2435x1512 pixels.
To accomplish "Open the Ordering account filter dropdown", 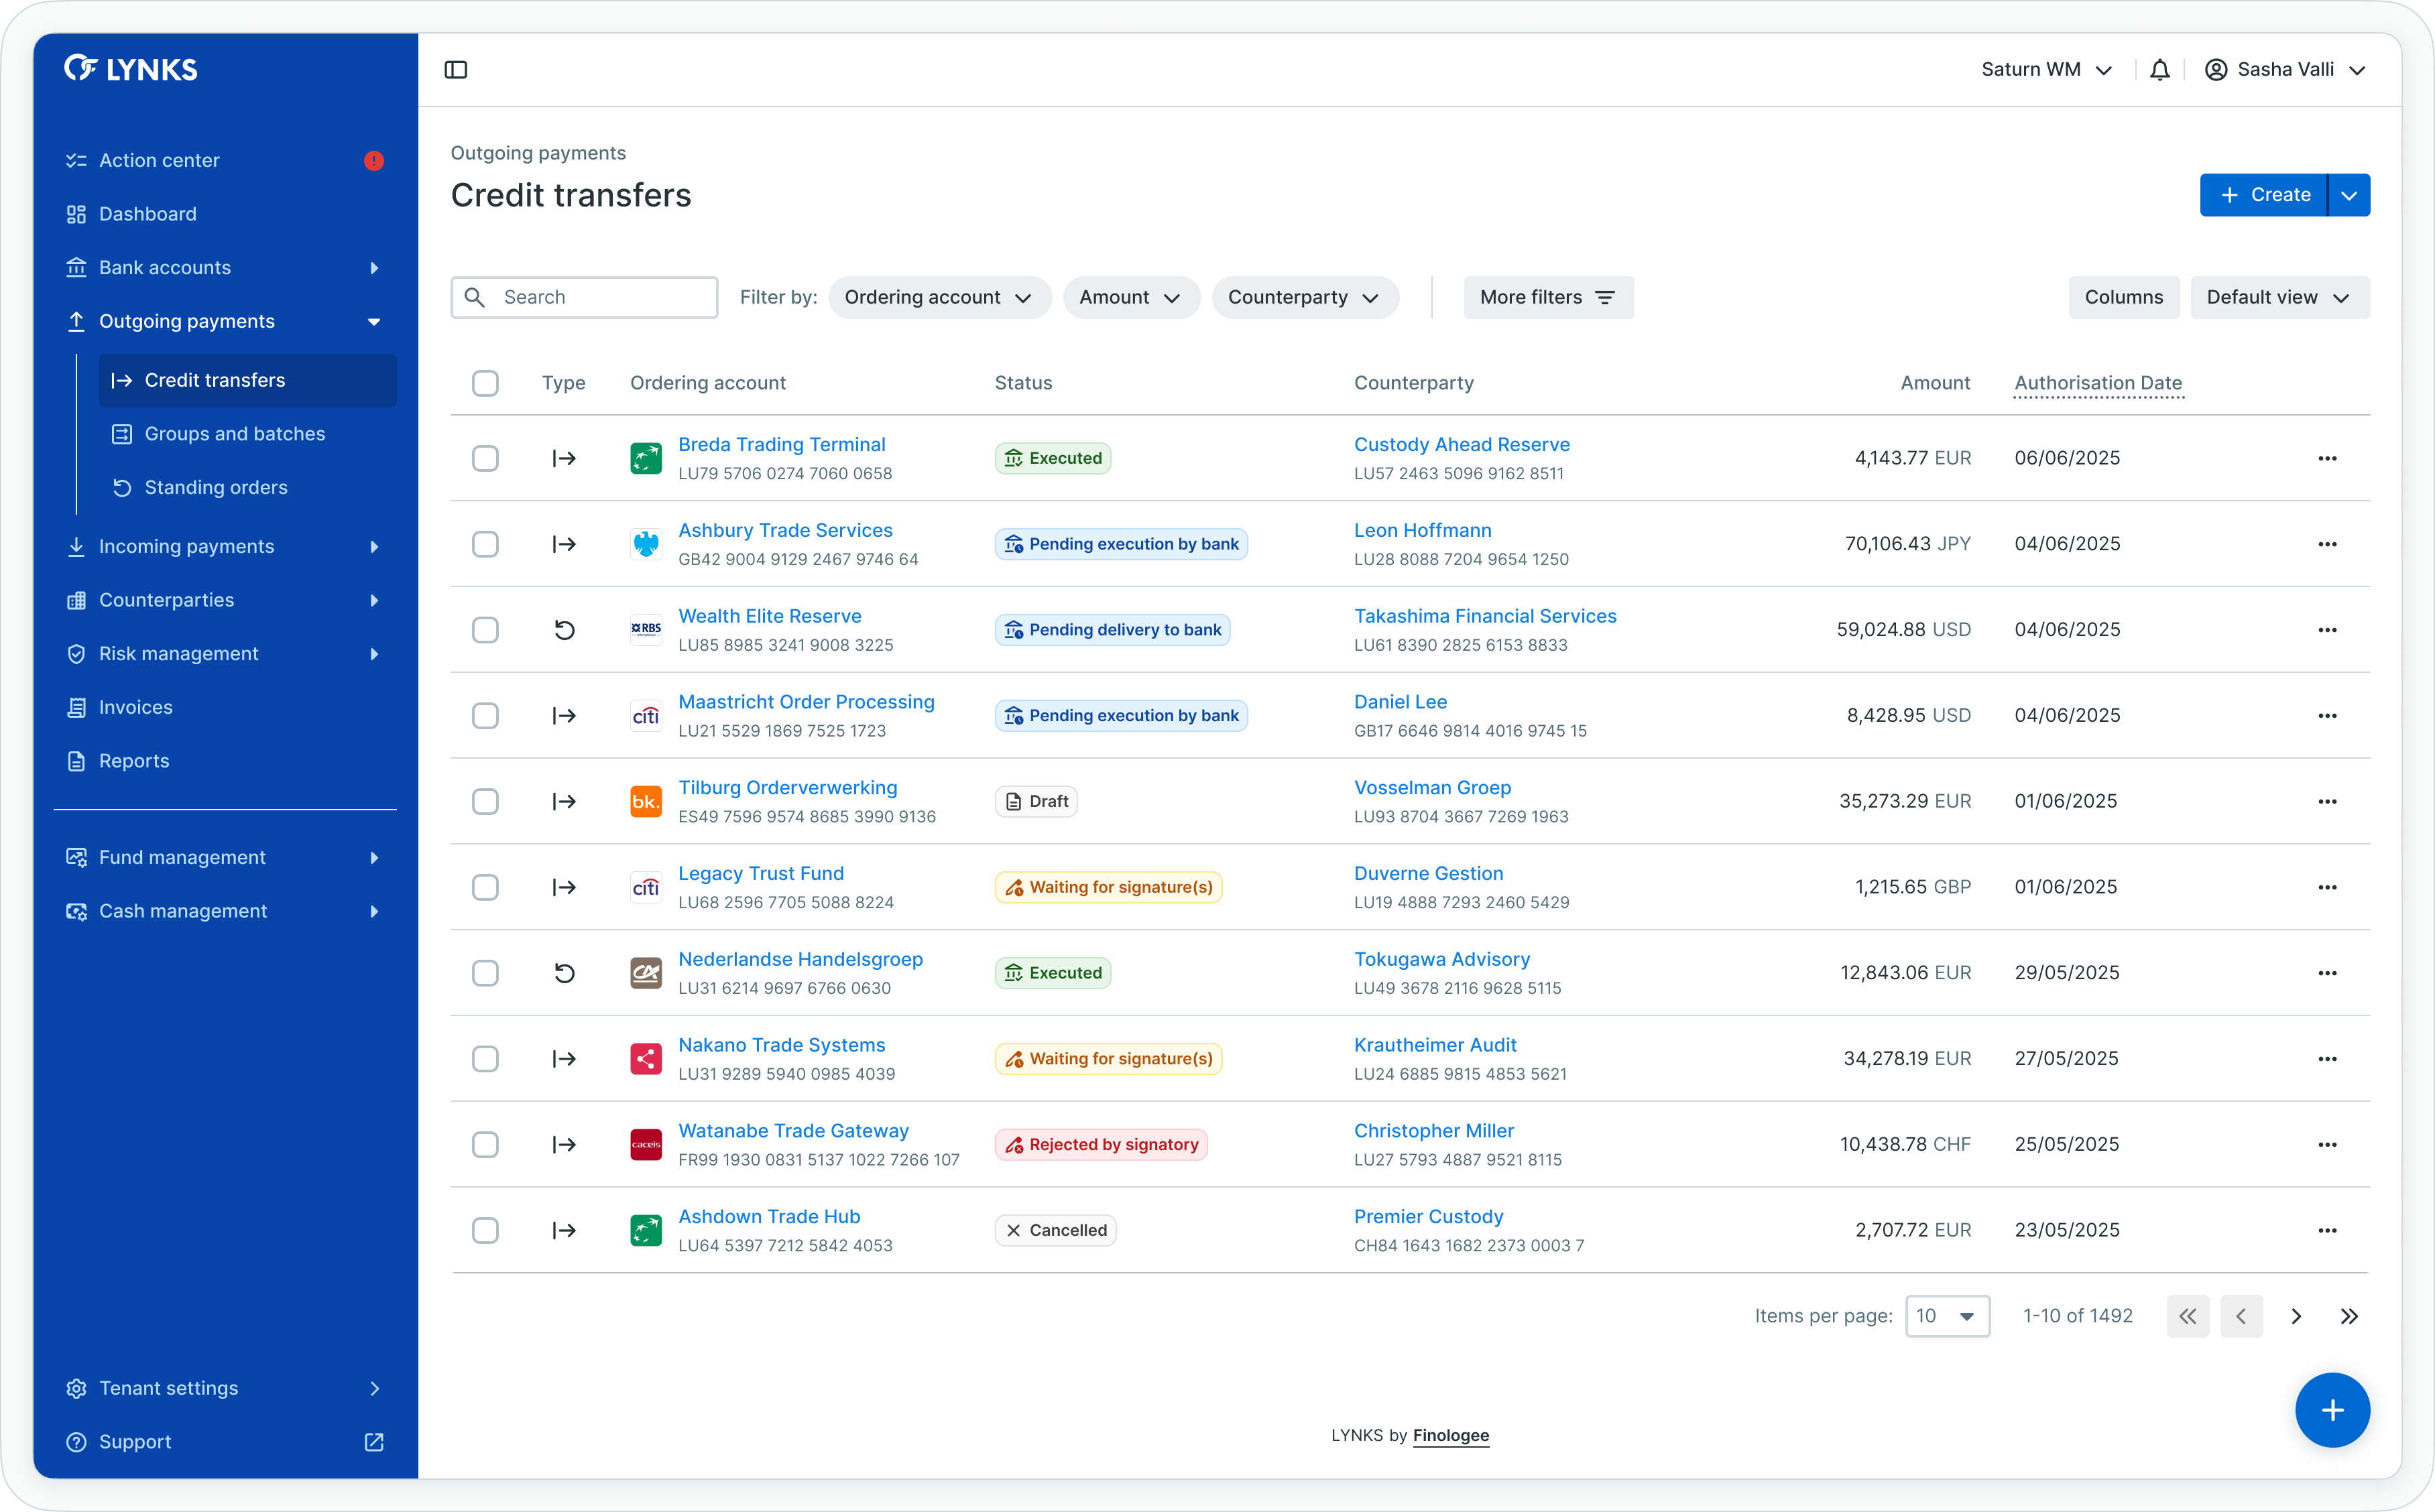I will click(x=938, y=297).
